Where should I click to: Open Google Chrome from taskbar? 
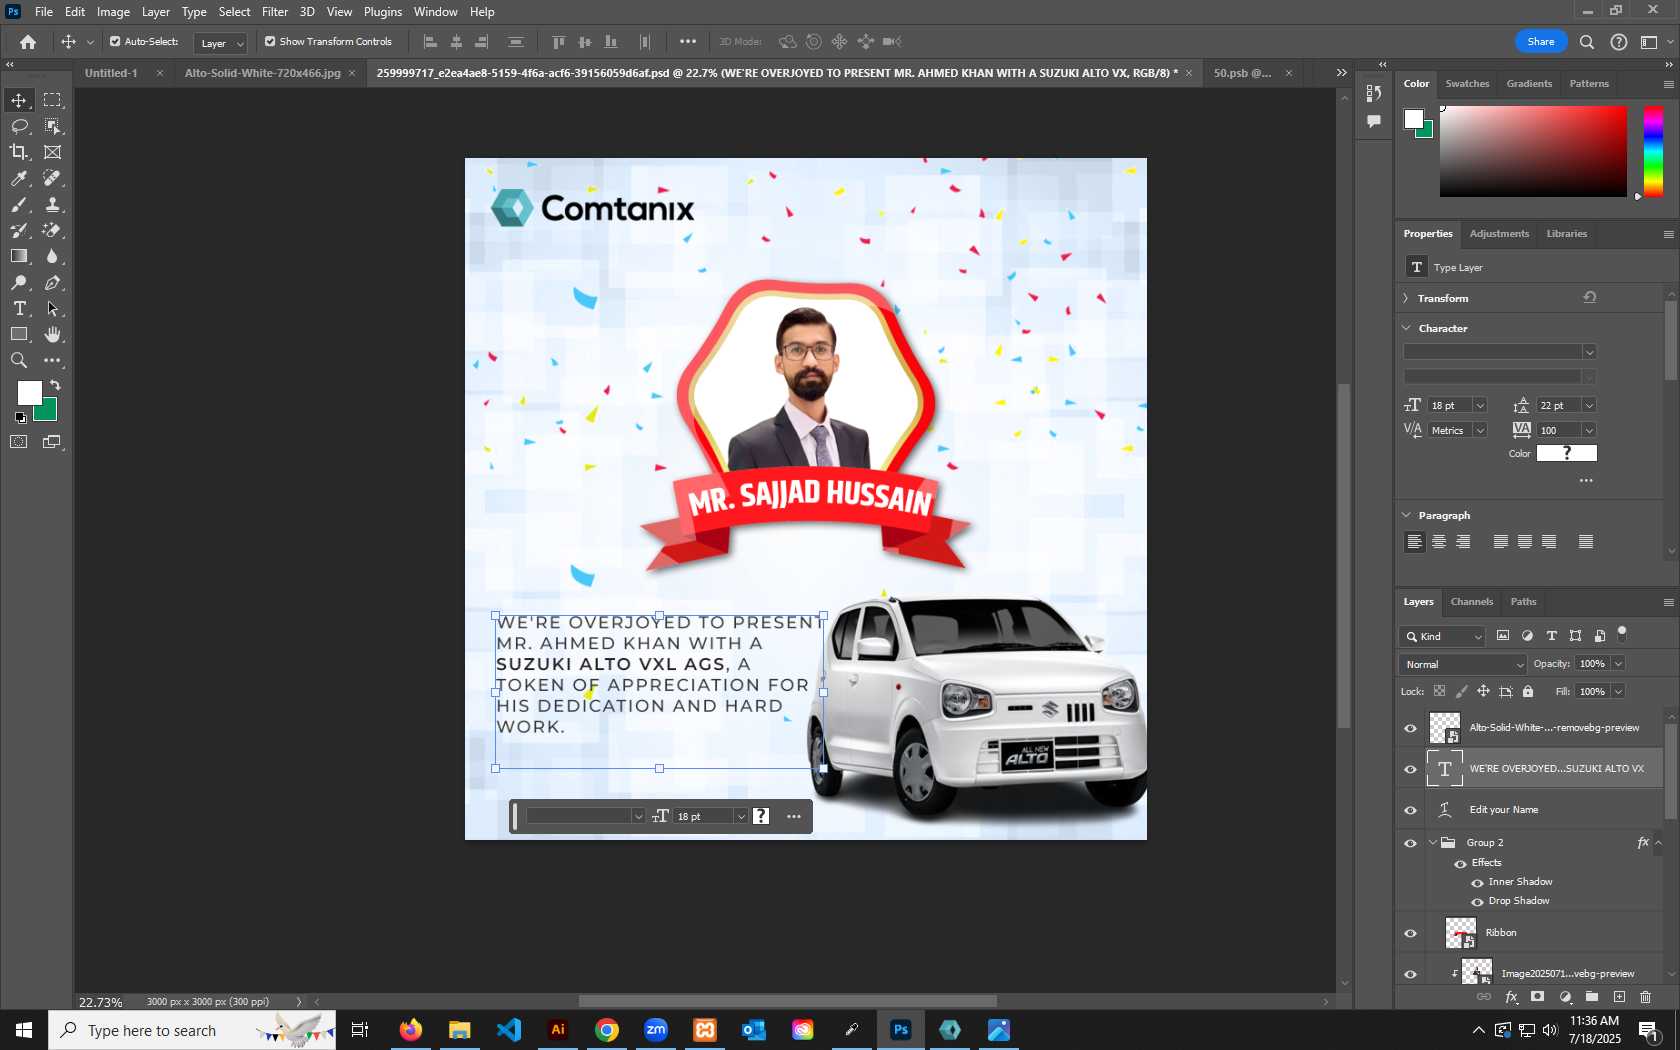607,1030
